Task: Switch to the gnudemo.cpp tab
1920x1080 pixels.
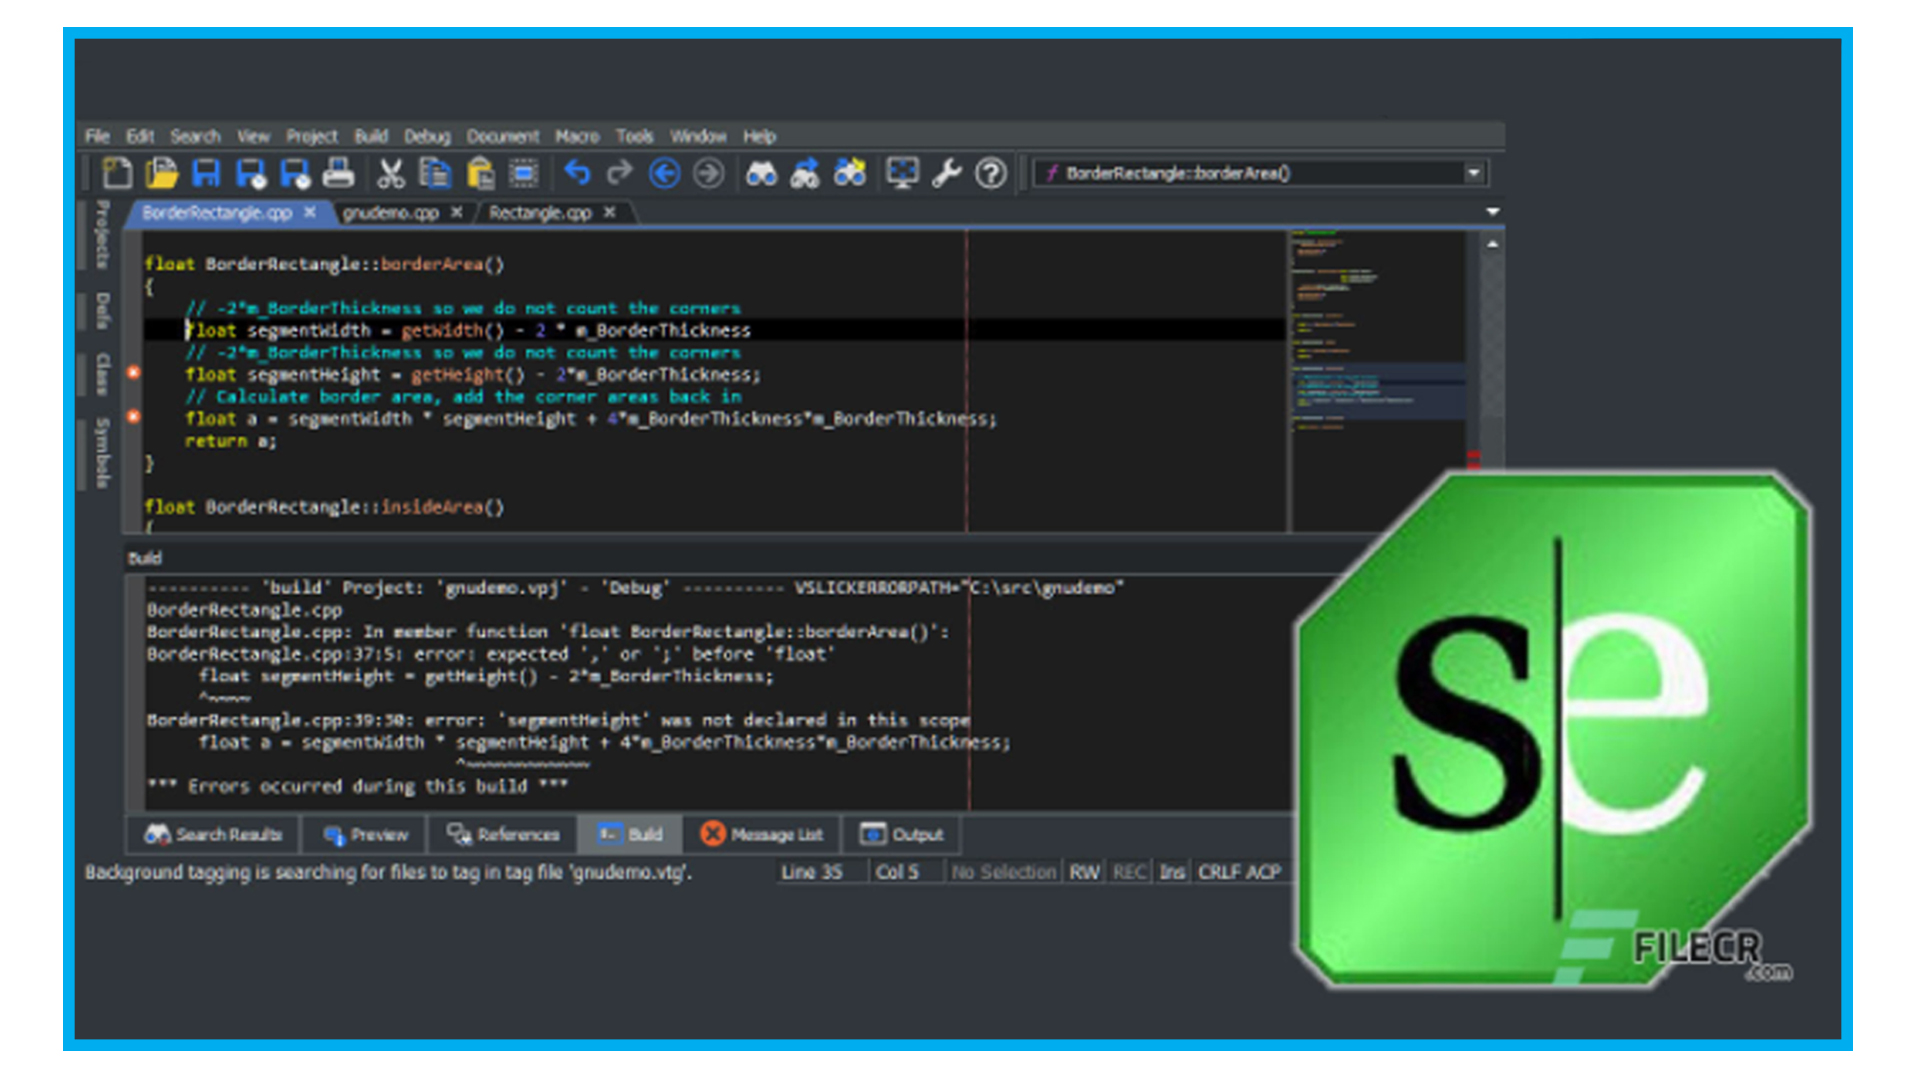Action: coord(390,213)
